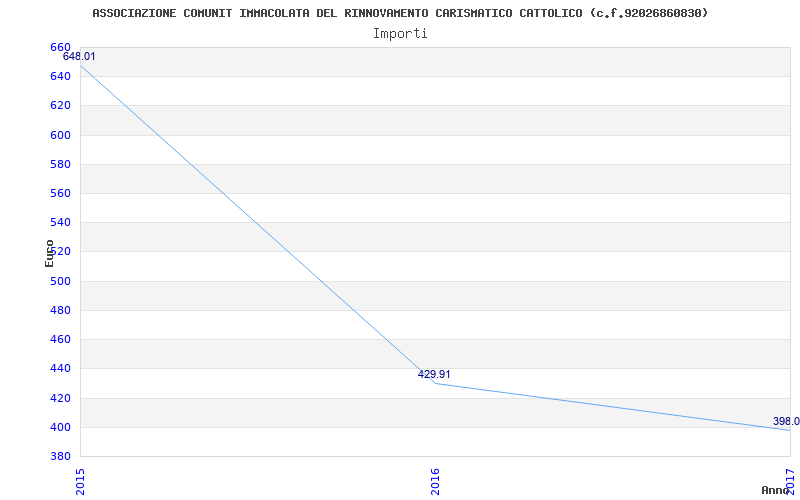This screenshot has width=800, height=500.
Task: Click the 620 y-axis tick label
Action: click(60, 106)
